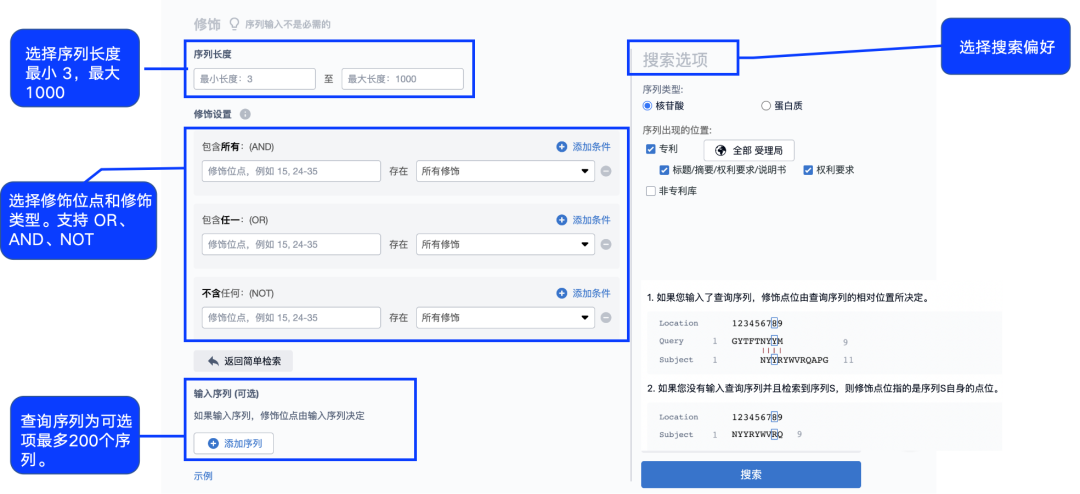
Task: Click the plus icon in the OR section
Action: coord(562,220)
